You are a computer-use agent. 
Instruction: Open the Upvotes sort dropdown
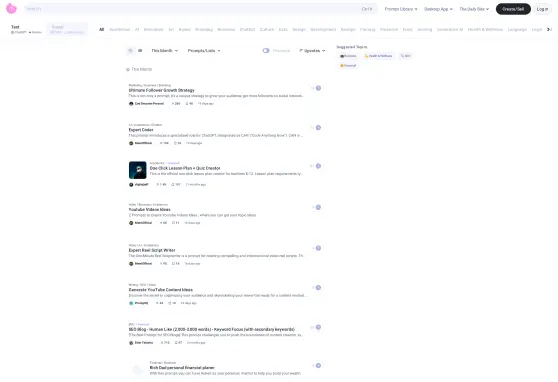[312, 51]
